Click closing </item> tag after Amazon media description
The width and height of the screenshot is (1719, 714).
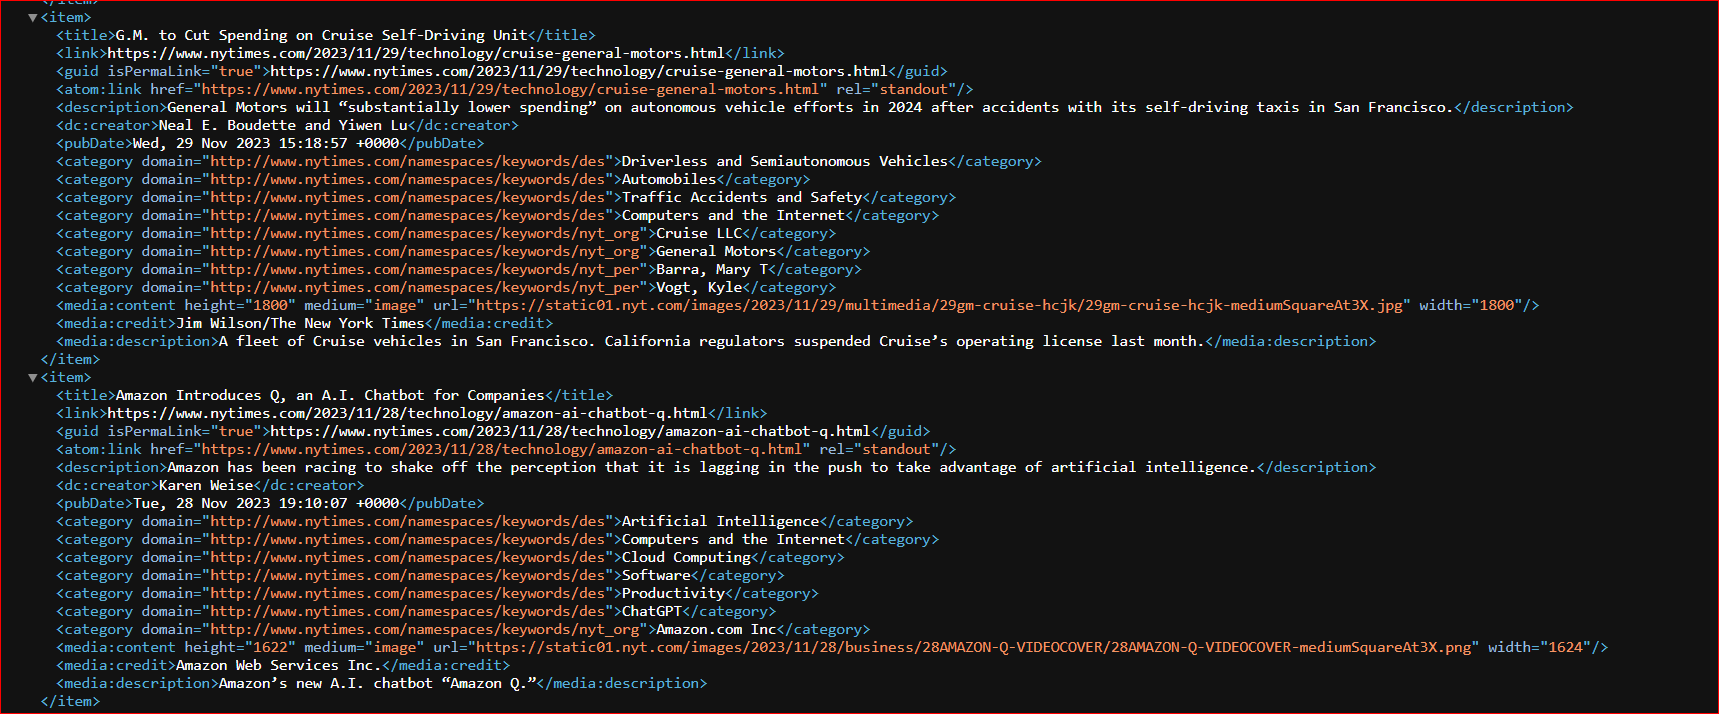coord(70,701)
